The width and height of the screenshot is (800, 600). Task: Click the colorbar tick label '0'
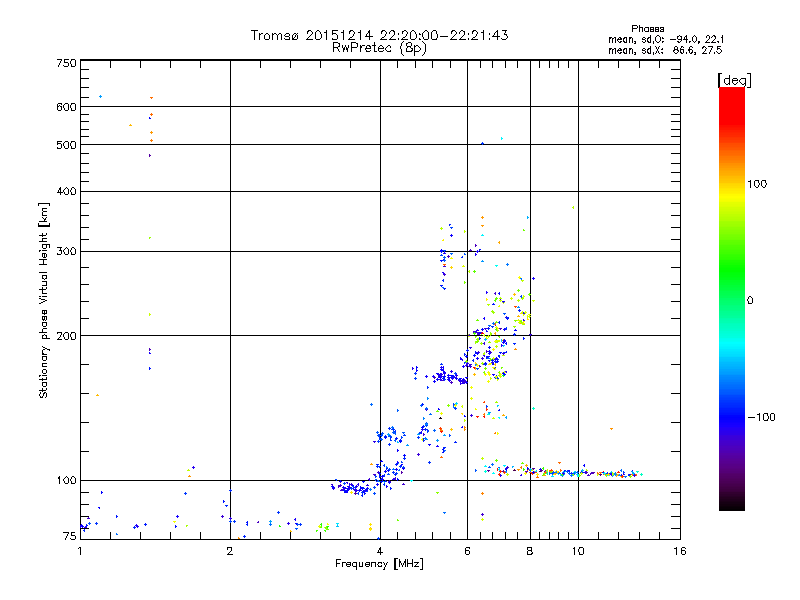coord(750,301)
